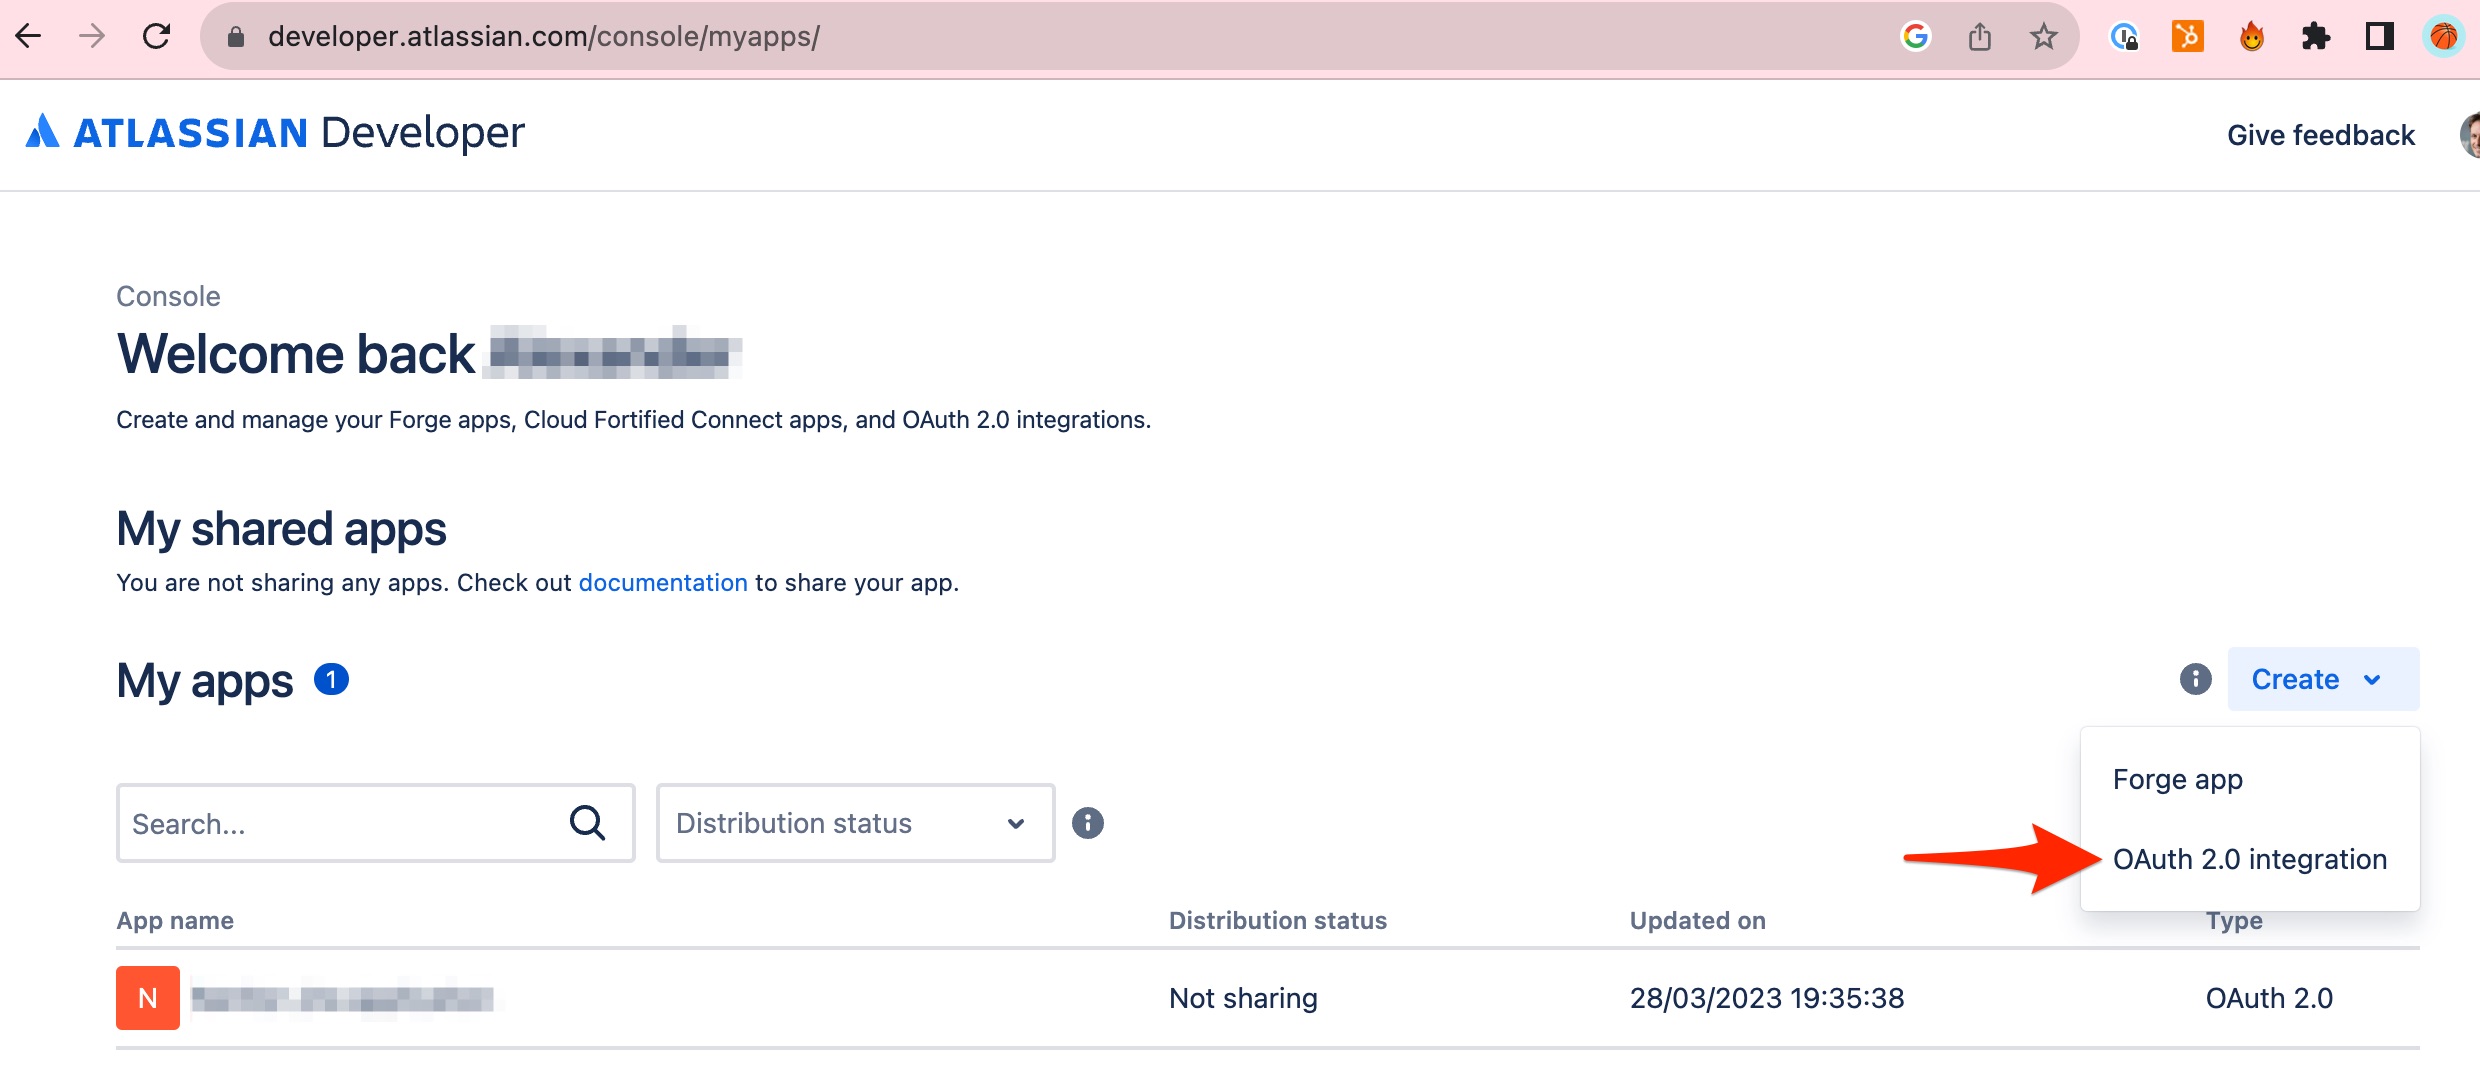This screenshot has width=2480, height=1084.
Task: Open the Chrome profile basketball avatar menu
Action: click(x=2444, y=36)
